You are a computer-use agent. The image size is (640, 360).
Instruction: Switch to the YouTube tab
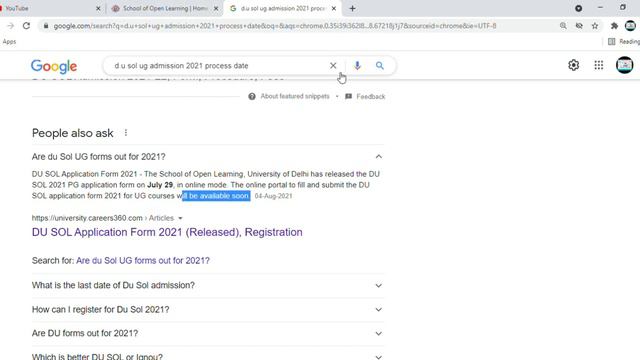tap(49, 8)
